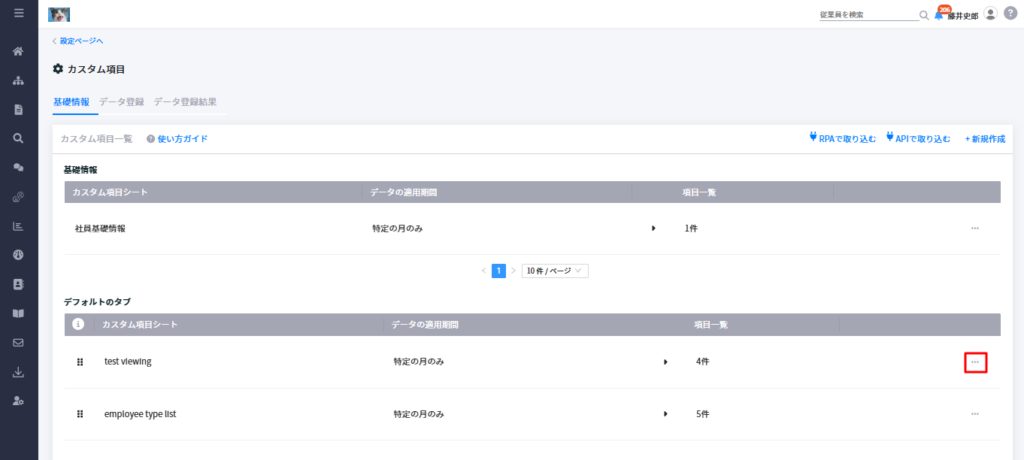
Task: Select the APIで取り込む link
Action: coord(918,139)
